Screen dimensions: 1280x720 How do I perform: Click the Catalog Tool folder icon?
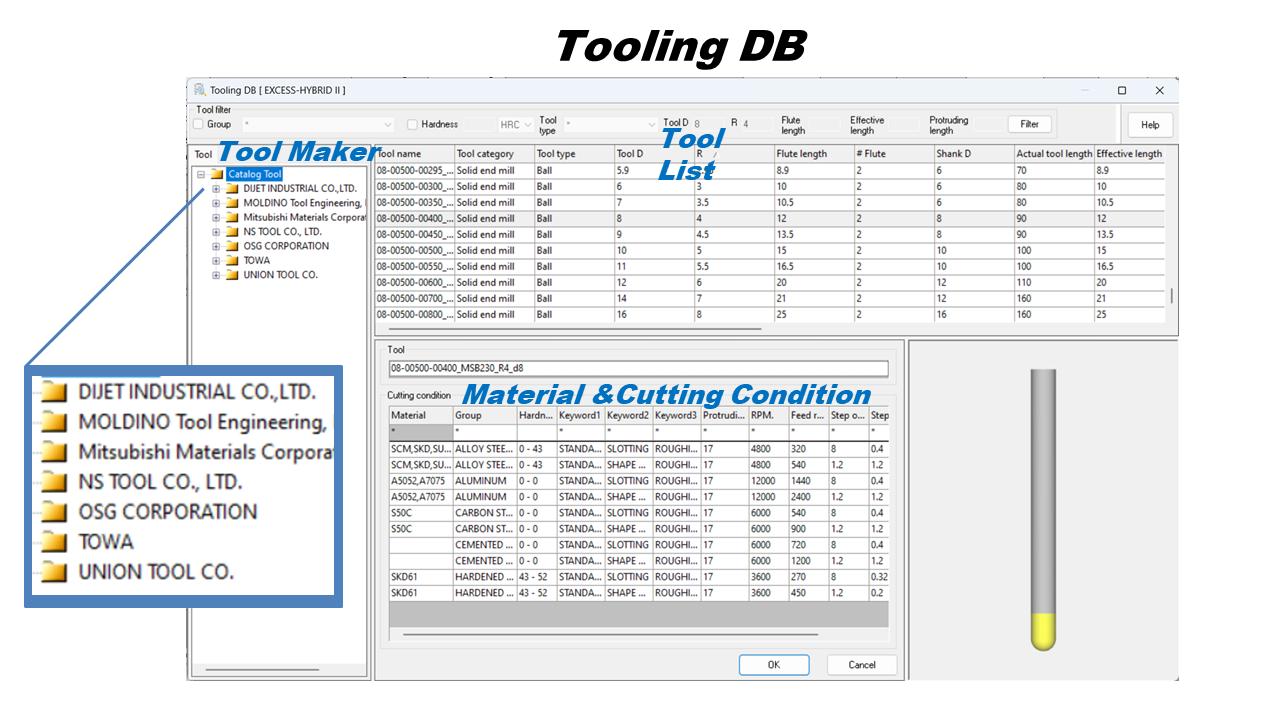pos(217,174)
